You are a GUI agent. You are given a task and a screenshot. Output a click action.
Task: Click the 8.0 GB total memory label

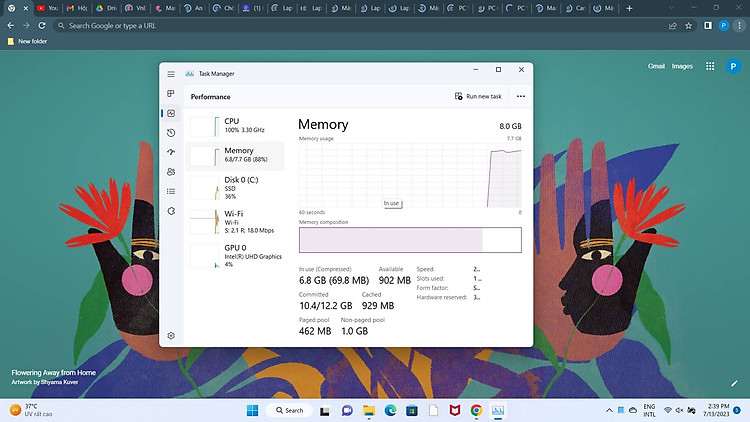pos(510,126)
